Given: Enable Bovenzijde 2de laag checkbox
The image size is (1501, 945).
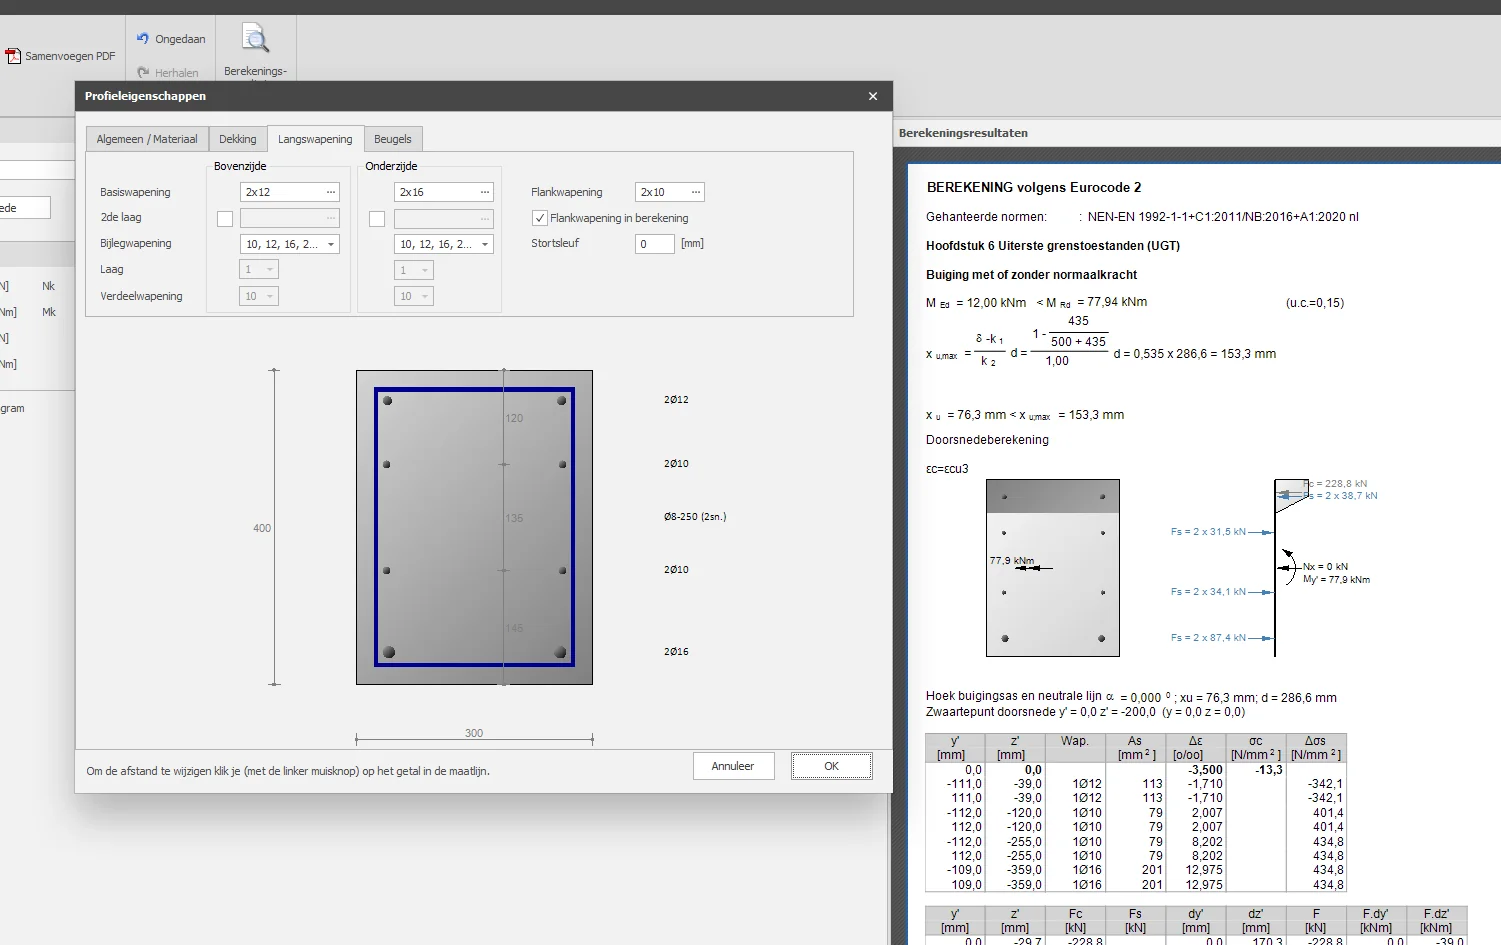Looking at the screenshot, I should click(x=225, y=219).
